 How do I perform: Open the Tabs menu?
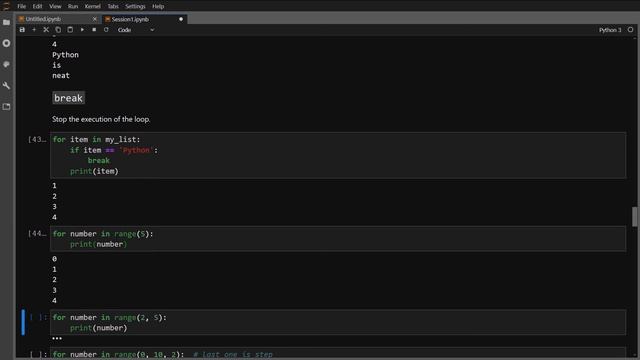coord(113,6)
